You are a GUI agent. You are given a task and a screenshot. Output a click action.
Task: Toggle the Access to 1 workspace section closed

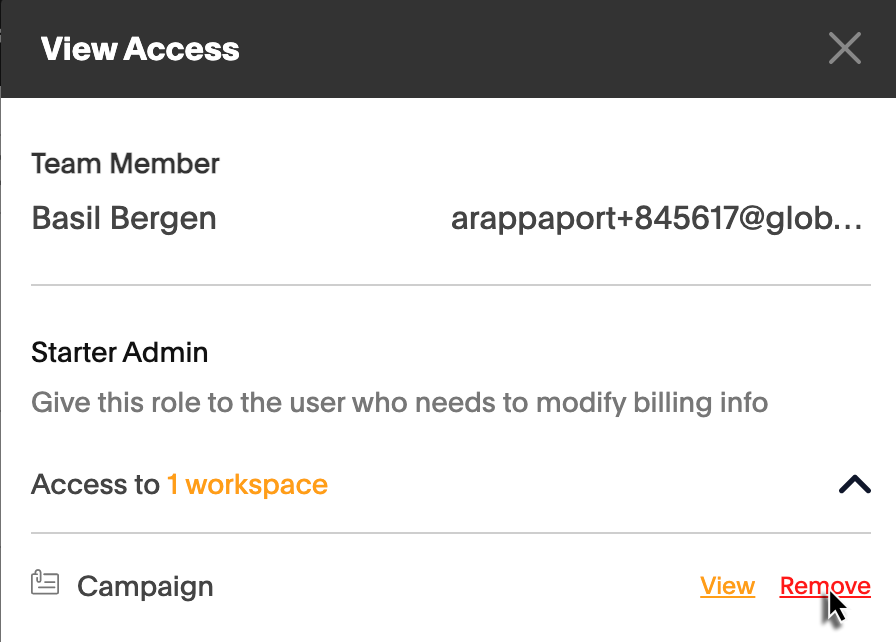point(854,484)
